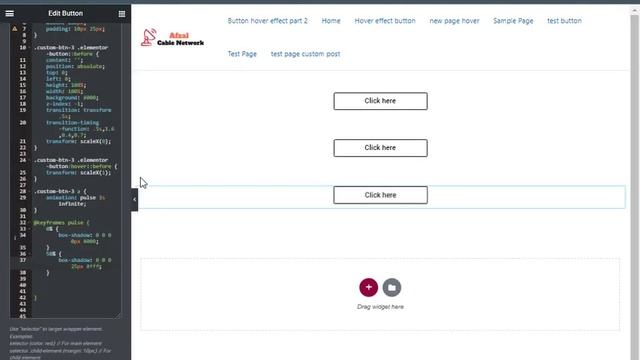The width and height of the screenshot is (640, 360).
Task: Open the Sample Page menu link
Action: [513, 21]
